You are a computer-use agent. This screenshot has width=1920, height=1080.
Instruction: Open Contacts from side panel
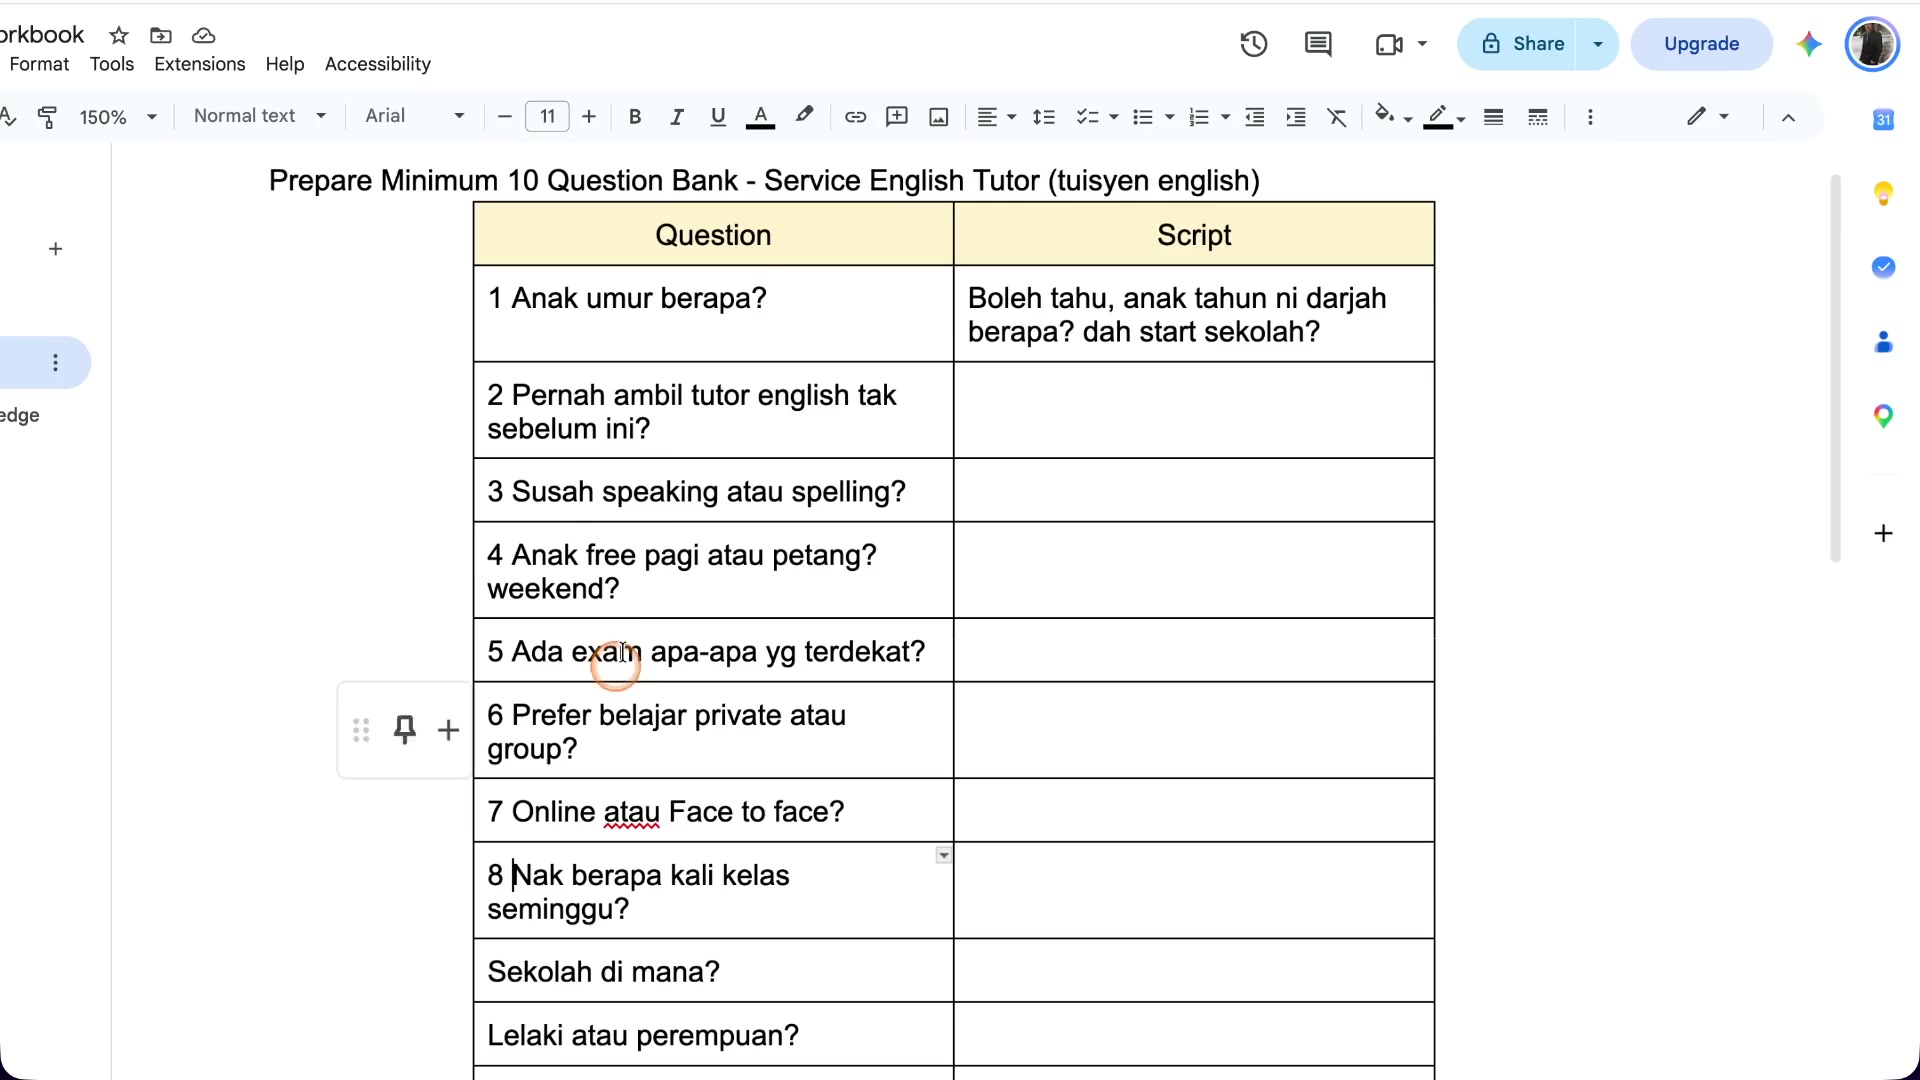[1883, 342]
